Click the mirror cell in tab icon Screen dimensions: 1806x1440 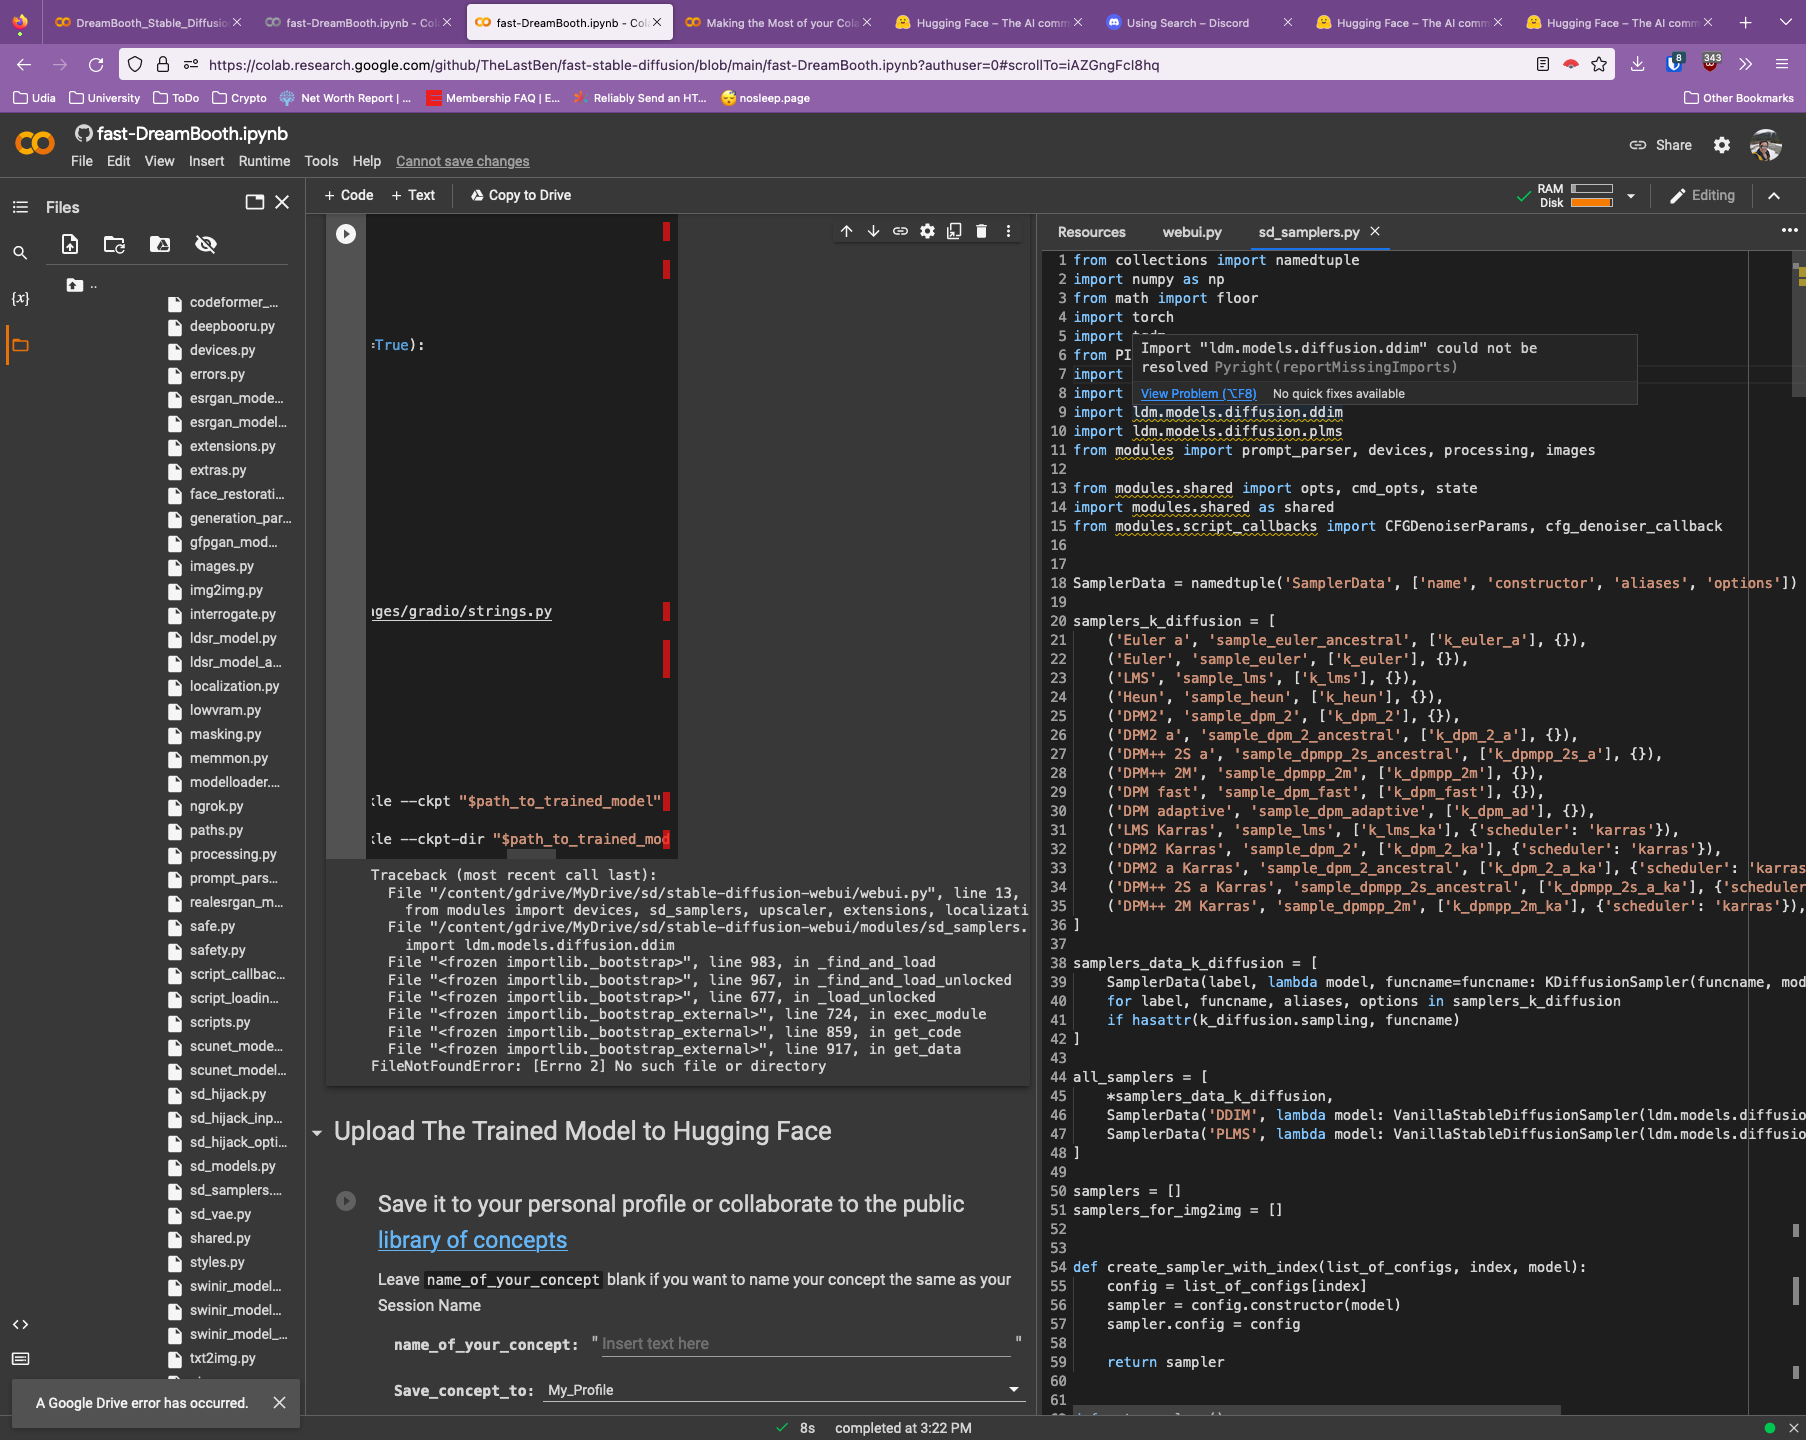[955, 231]
